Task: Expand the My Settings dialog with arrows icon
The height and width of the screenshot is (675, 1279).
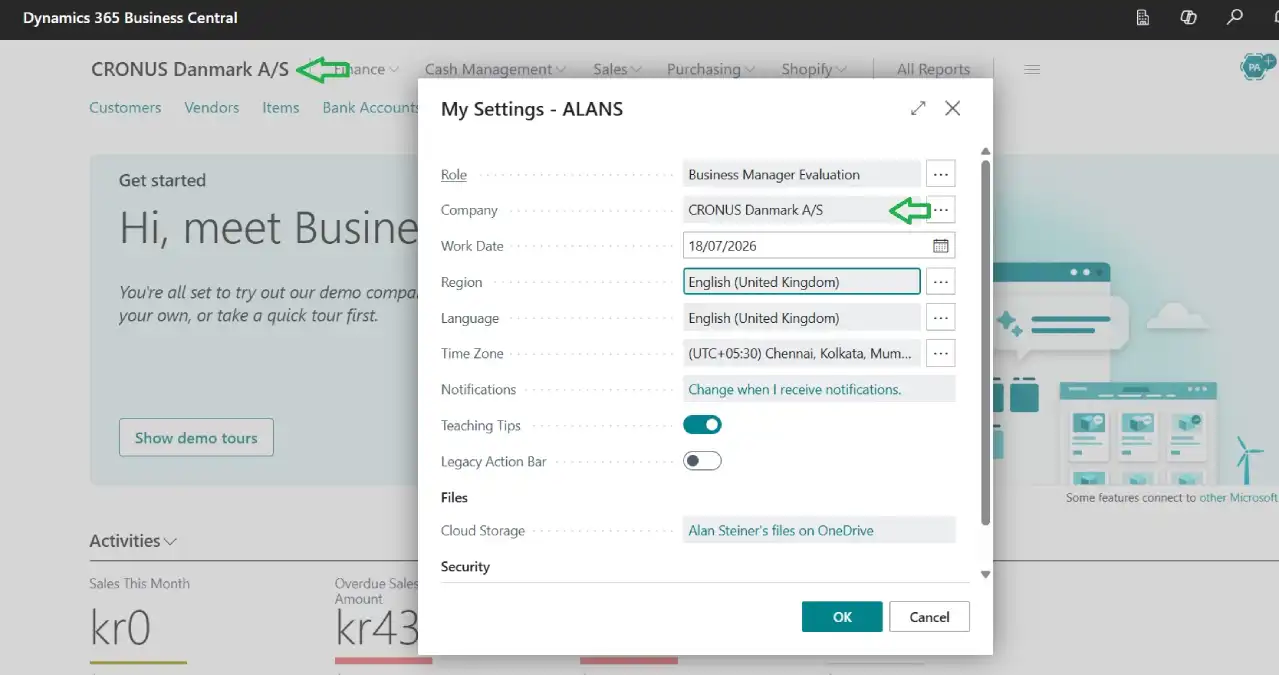Action: [918, 108]
